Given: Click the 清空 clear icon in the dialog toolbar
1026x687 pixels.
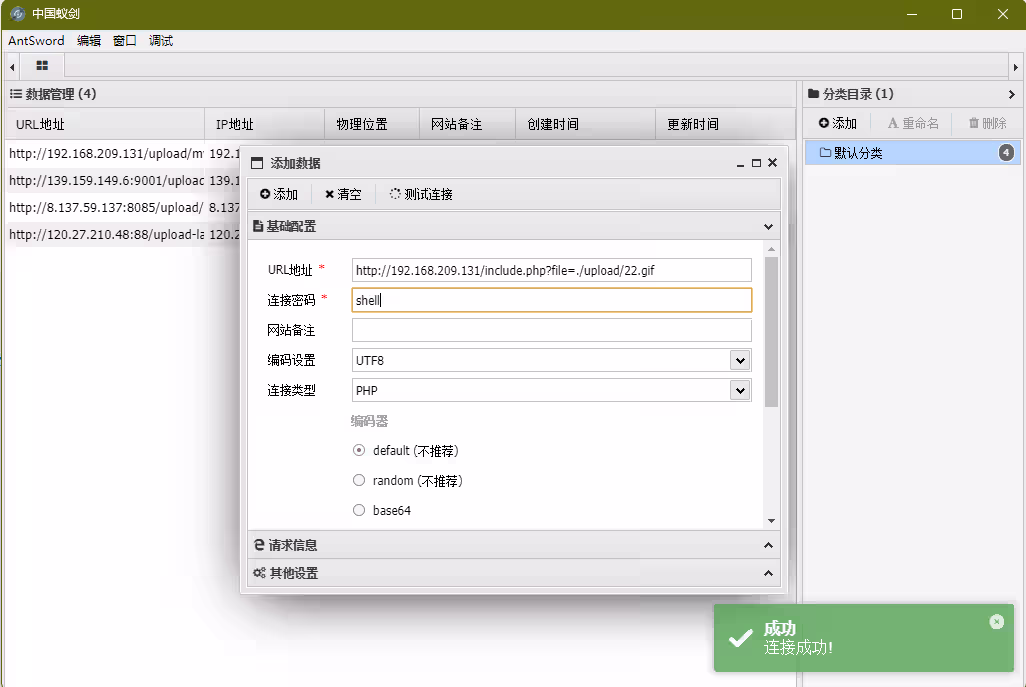Looking at the screenshot, I should tap(327, 194).
